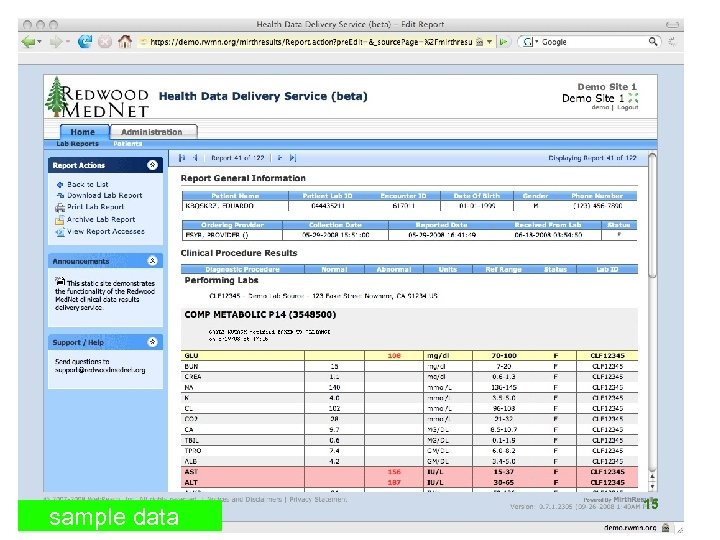Go to browser home icon
This screenshot has height=540, width=720.
click(x=124, y=41)
